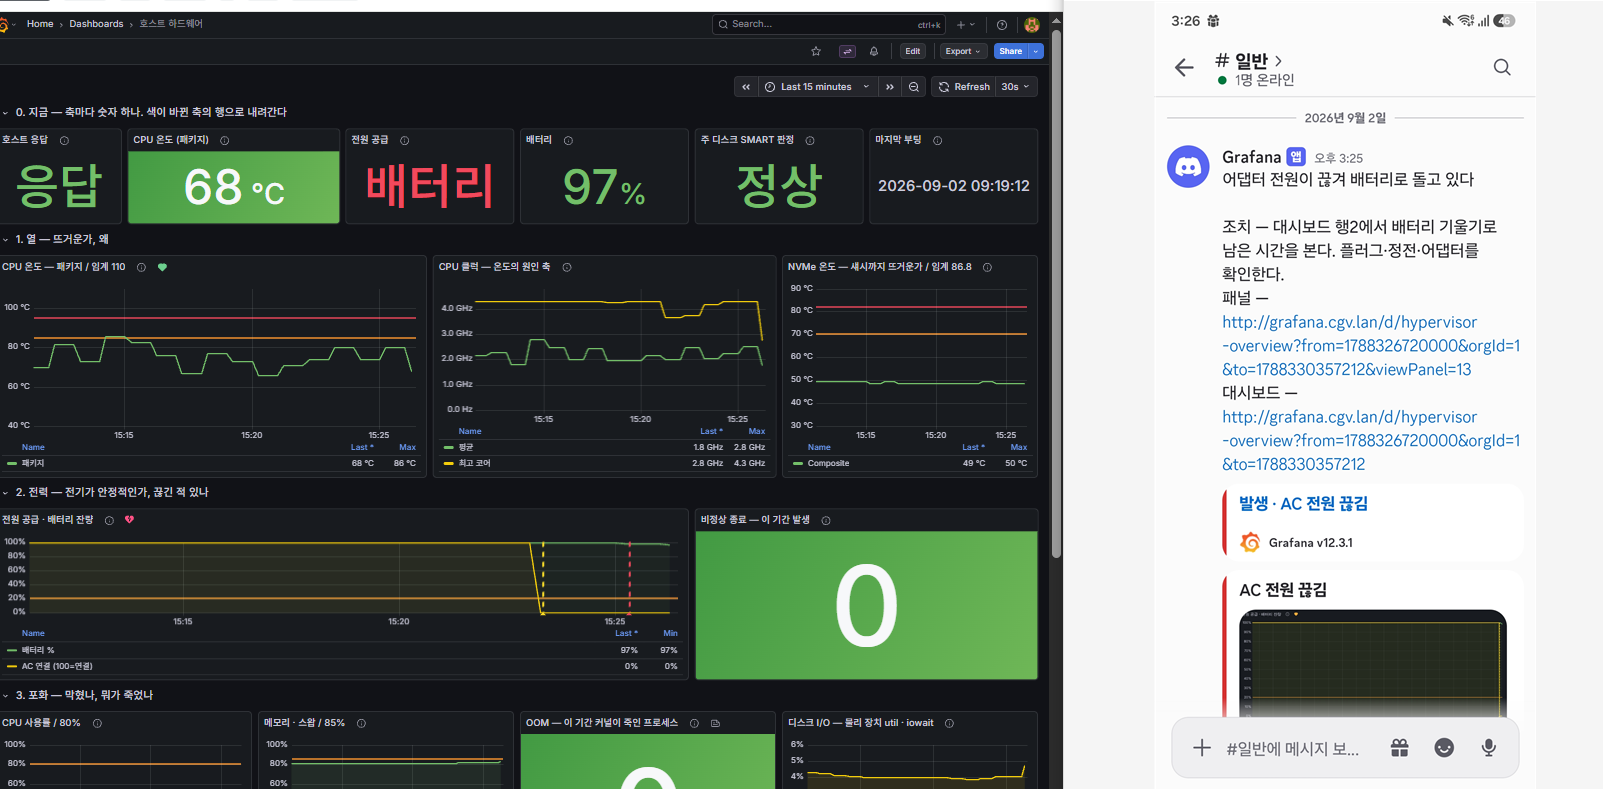Click info icon on 비정상 종료 panel
The image size is (1603, 789).
[826, 520]
